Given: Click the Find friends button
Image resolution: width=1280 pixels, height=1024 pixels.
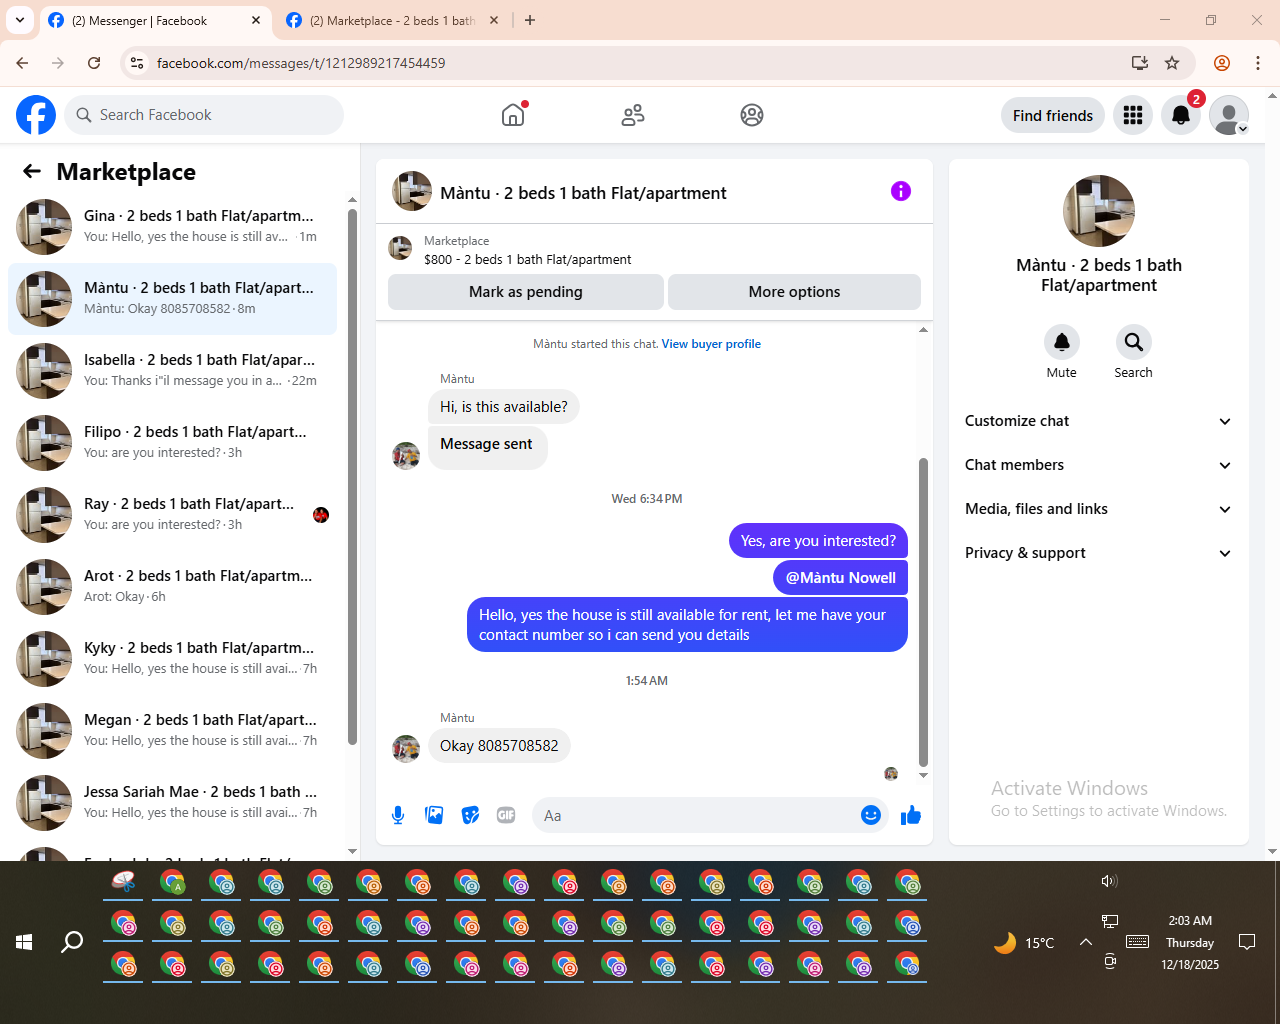Looking at the screenshot, I should point(1053,115).
